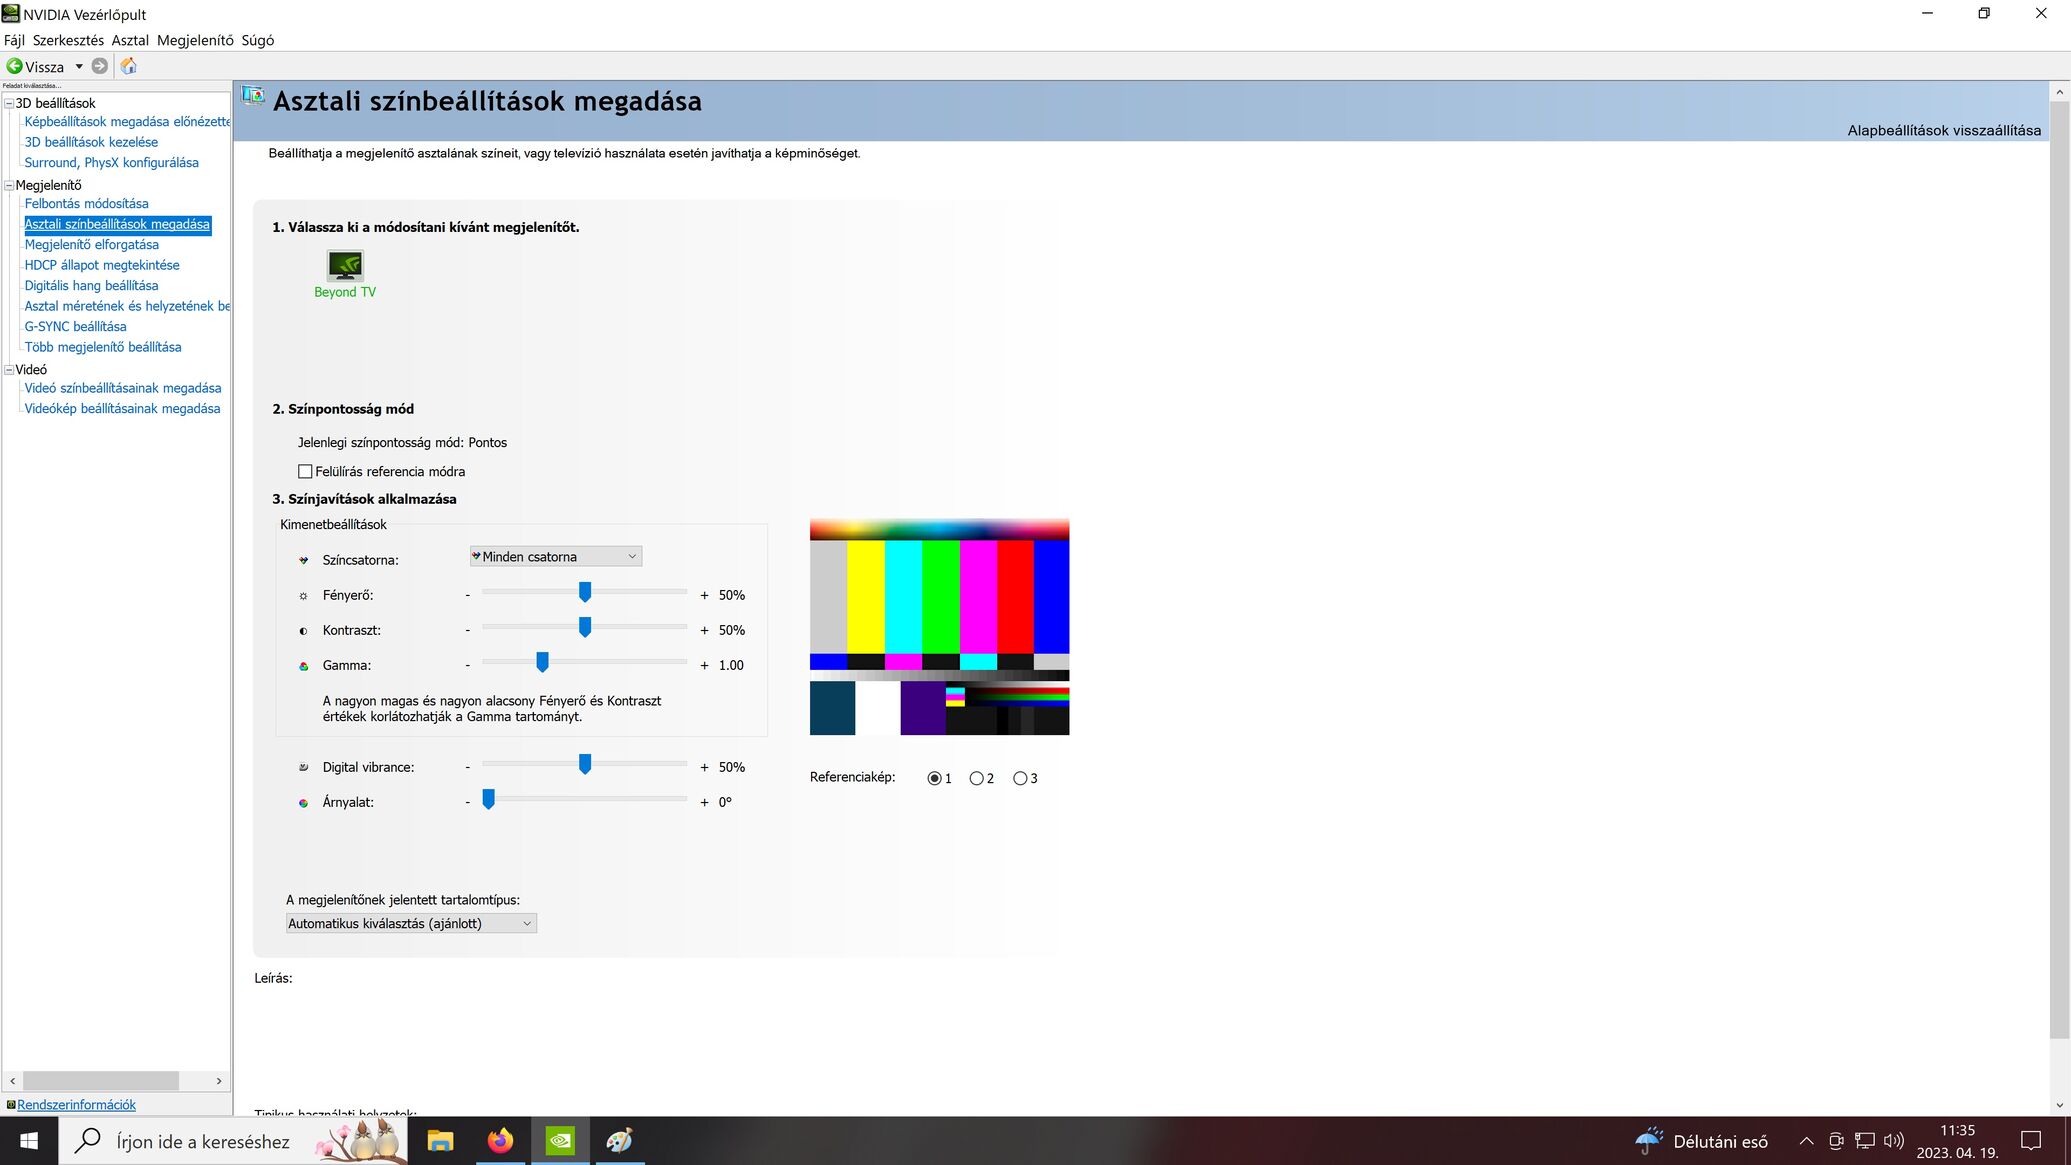Open Videó színbeállításainak megadása page

coord(123,388)
